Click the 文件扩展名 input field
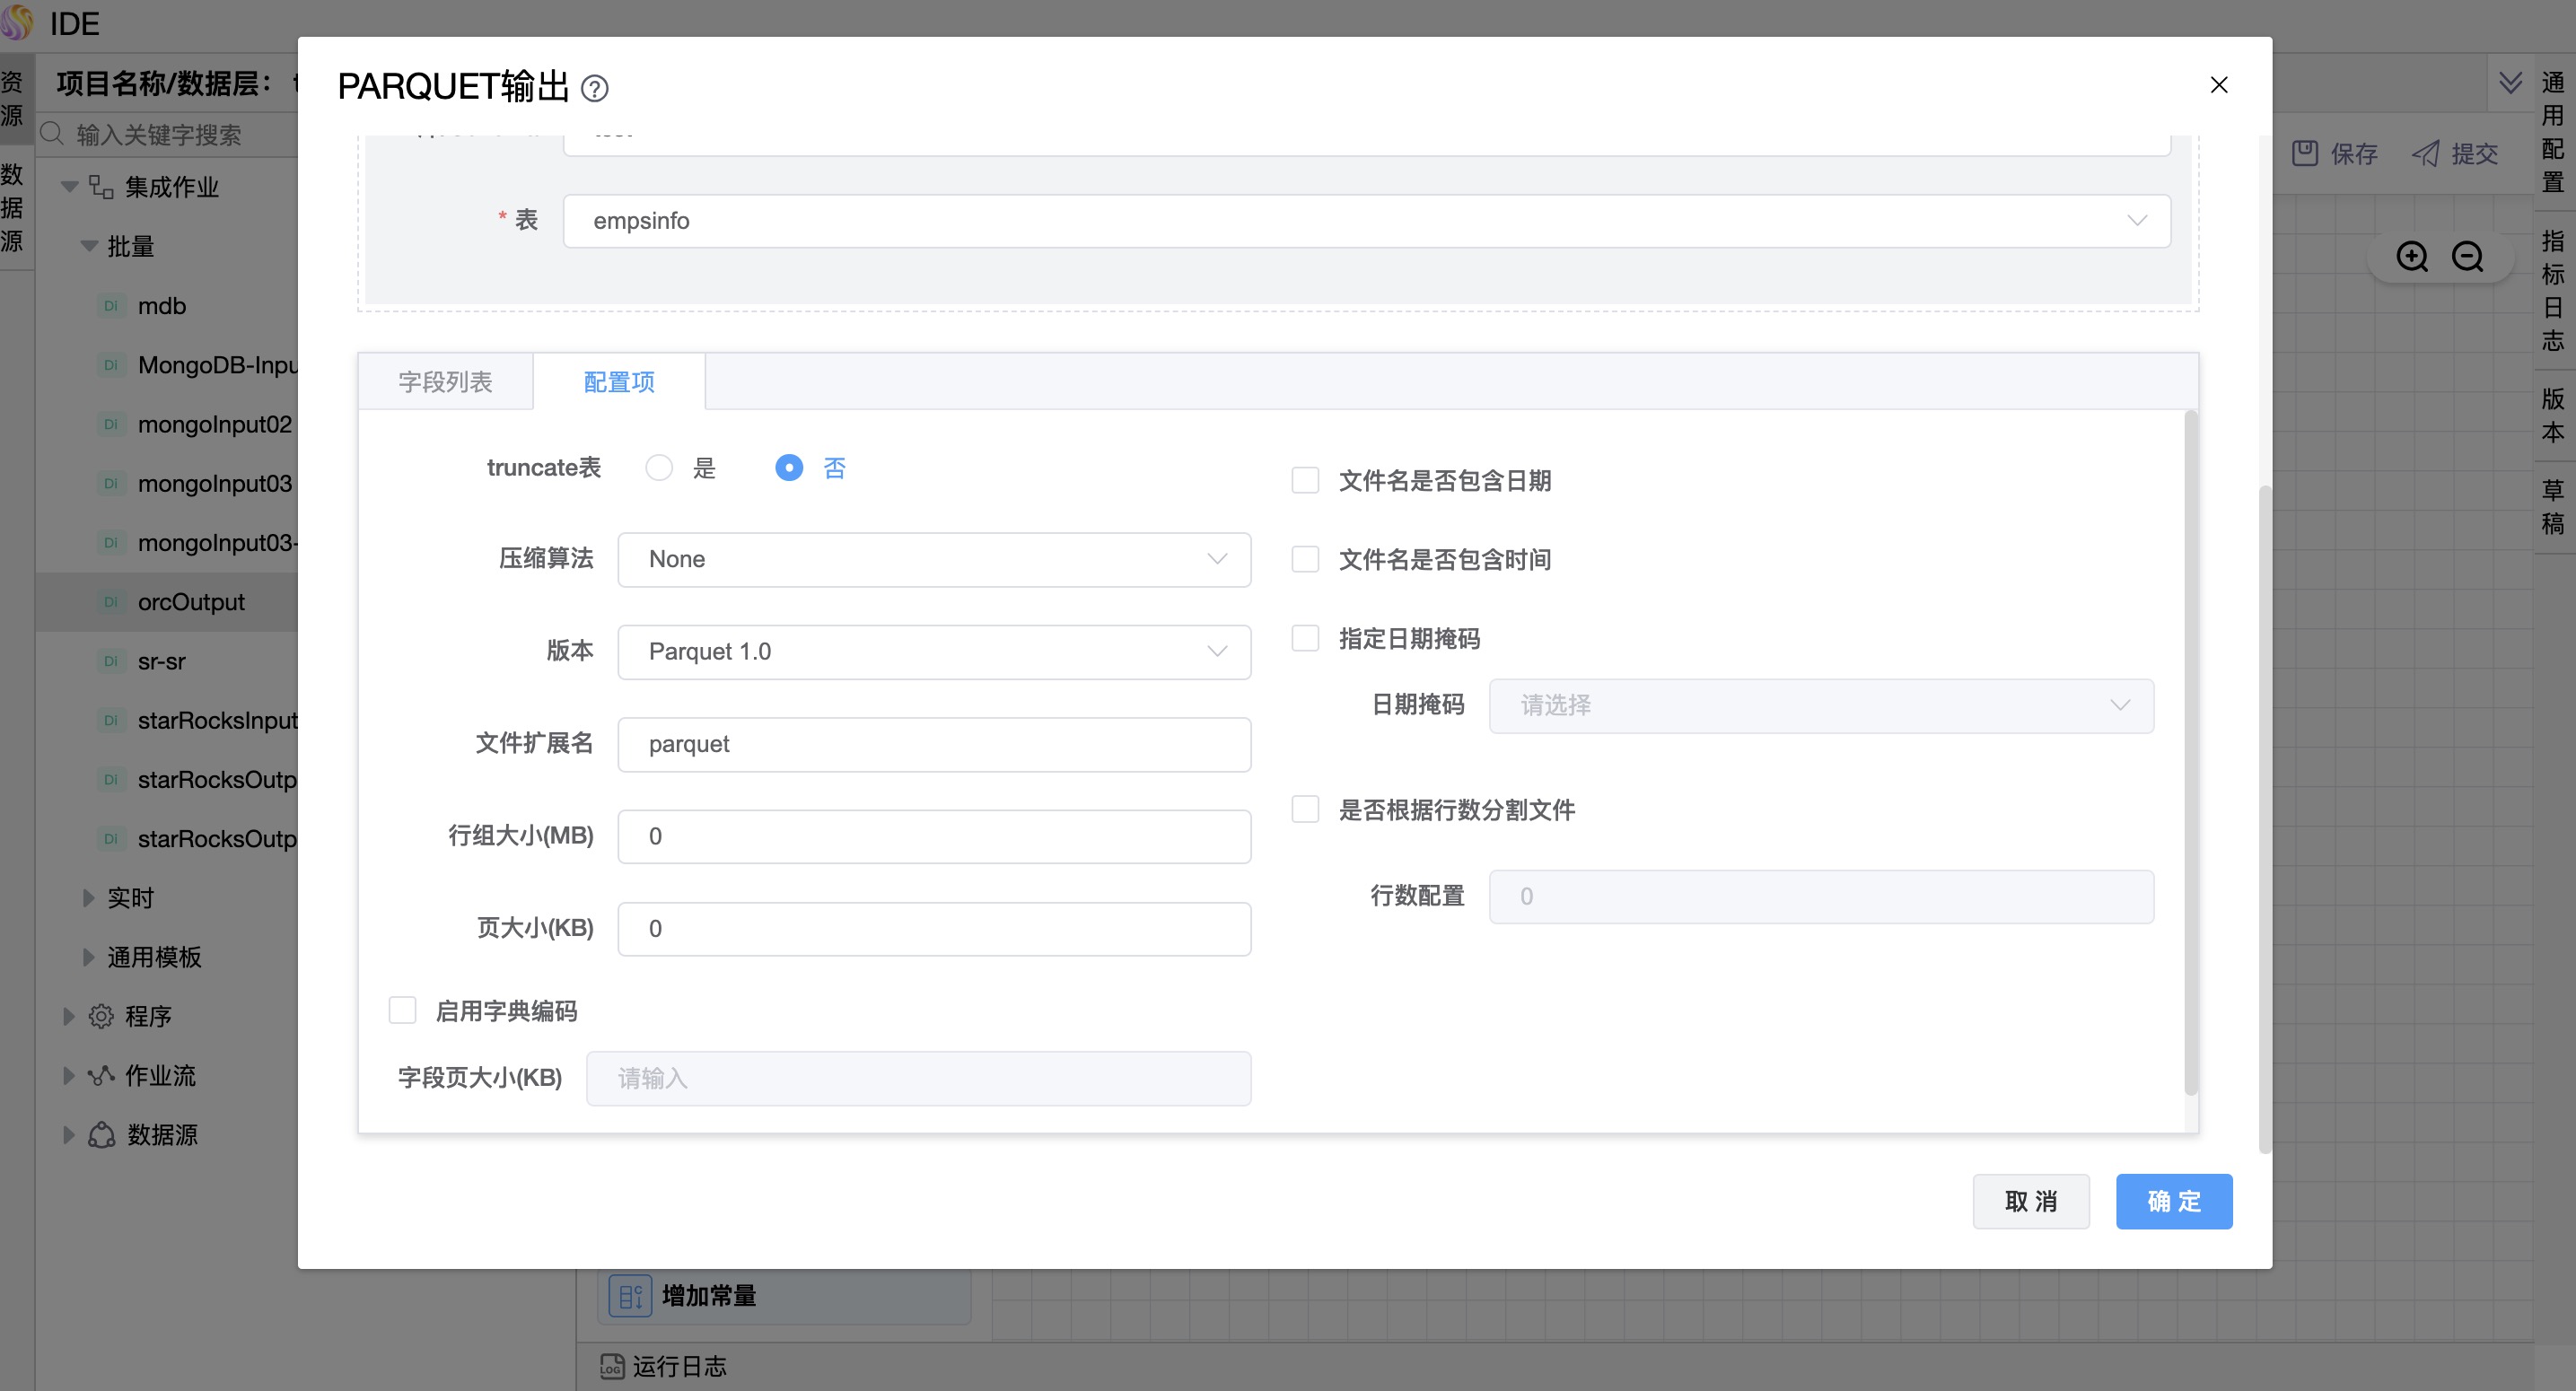The height and width of the screenshot is (1391, 2576). pyautogui.click(x=933, y=744)
